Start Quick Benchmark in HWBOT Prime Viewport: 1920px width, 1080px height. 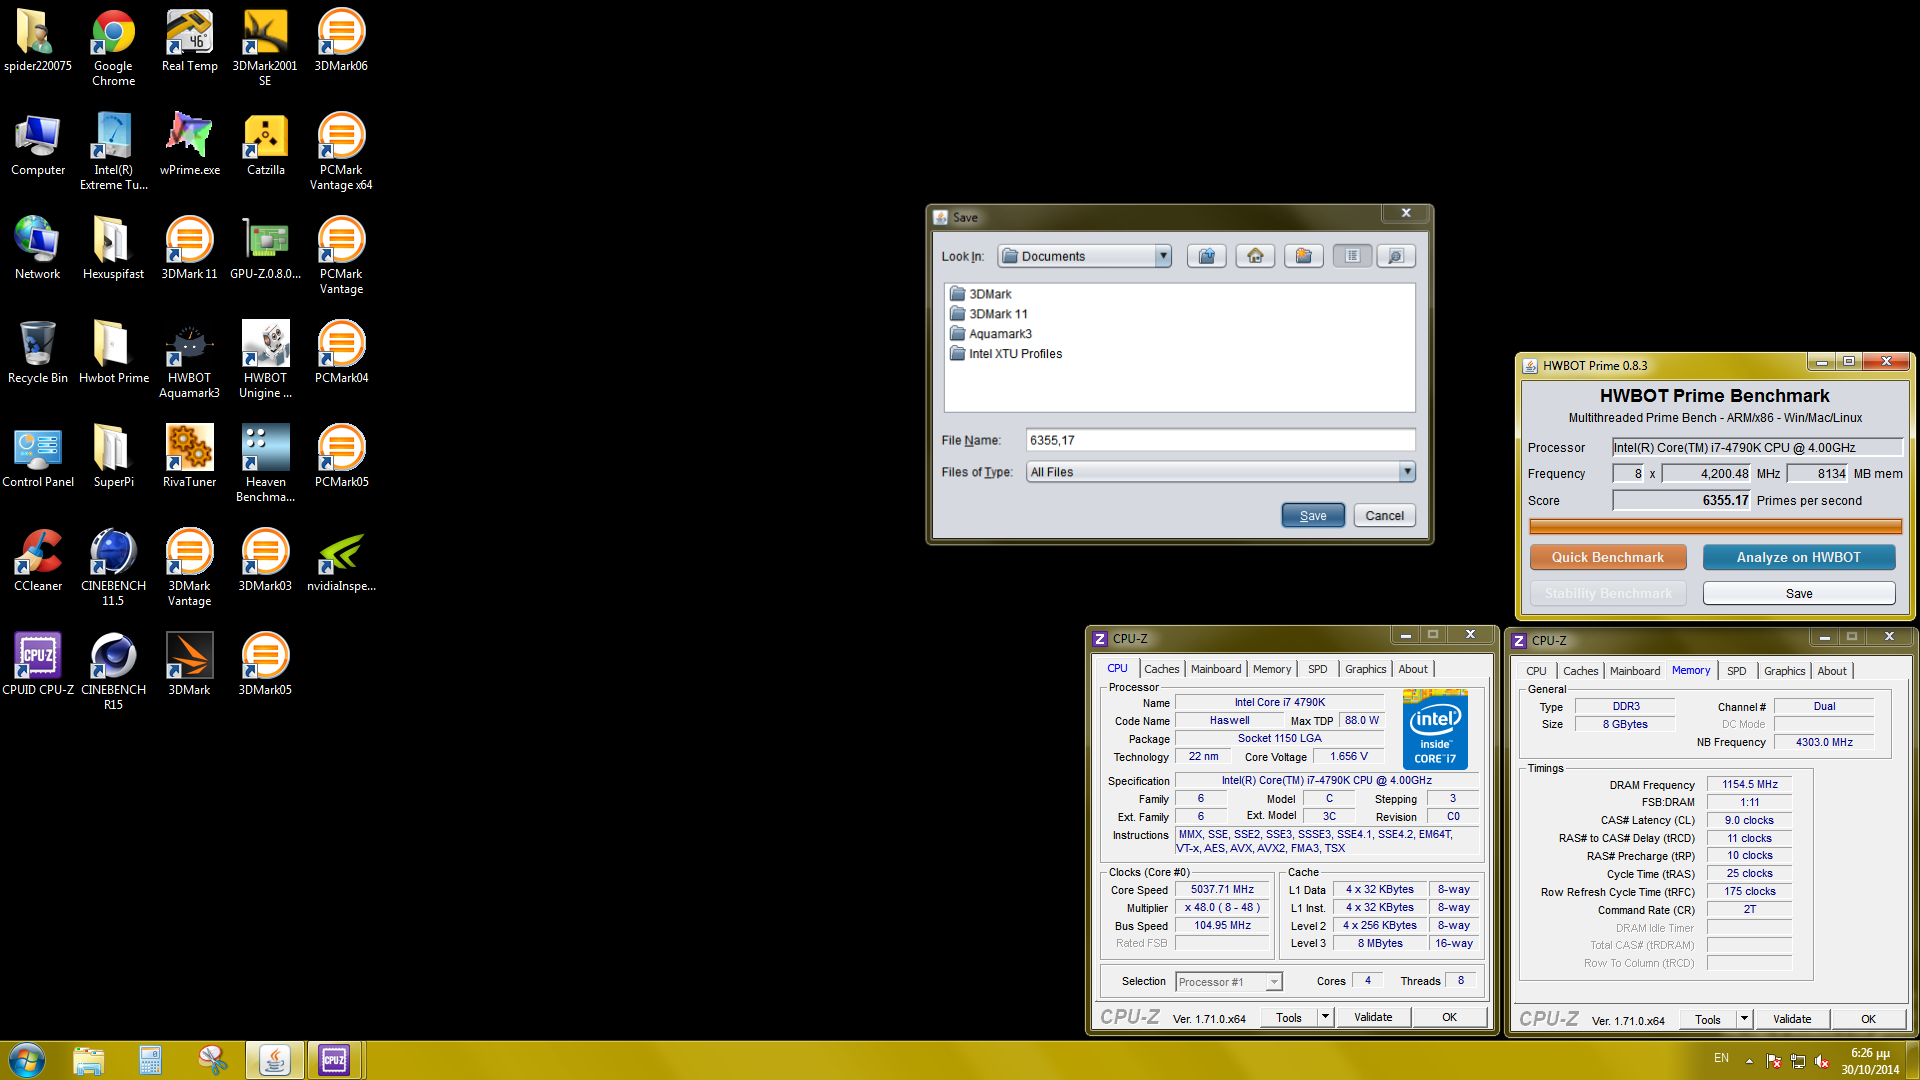[x=1608, y=557]
